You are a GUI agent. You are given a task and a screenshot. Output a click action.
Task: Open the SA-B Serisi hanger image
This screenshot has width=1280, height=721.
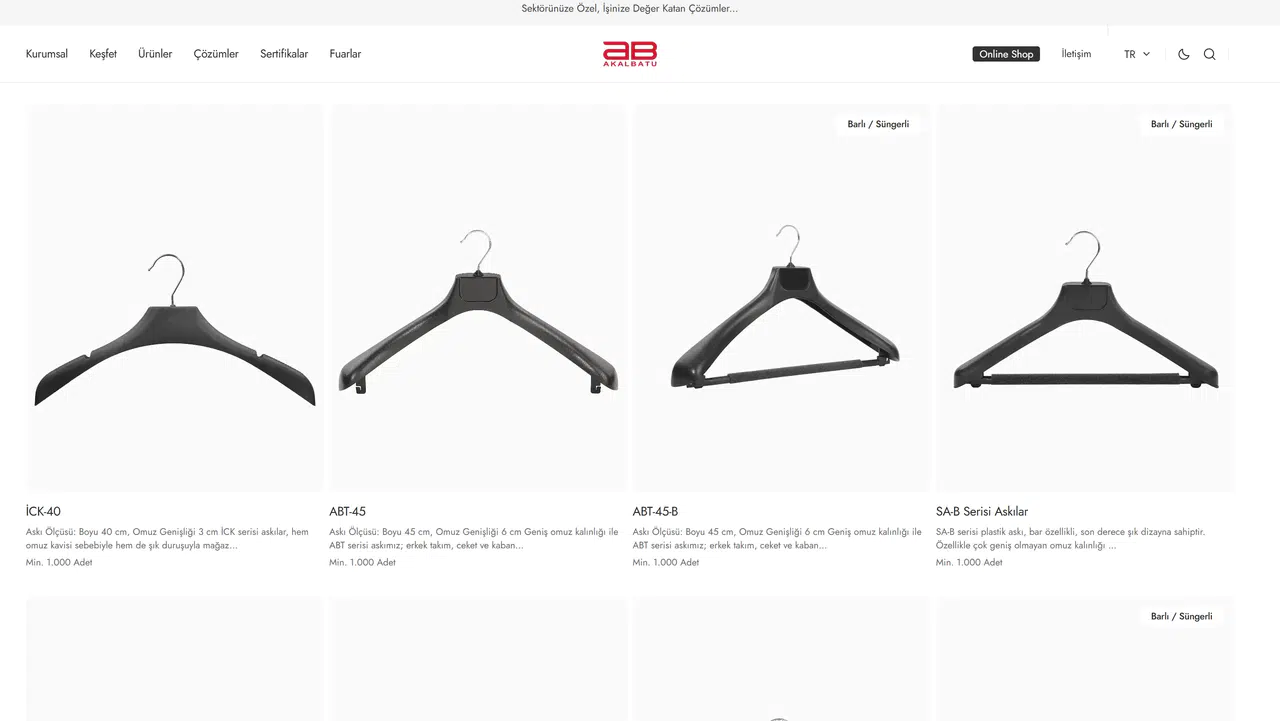coord(1085,297)
